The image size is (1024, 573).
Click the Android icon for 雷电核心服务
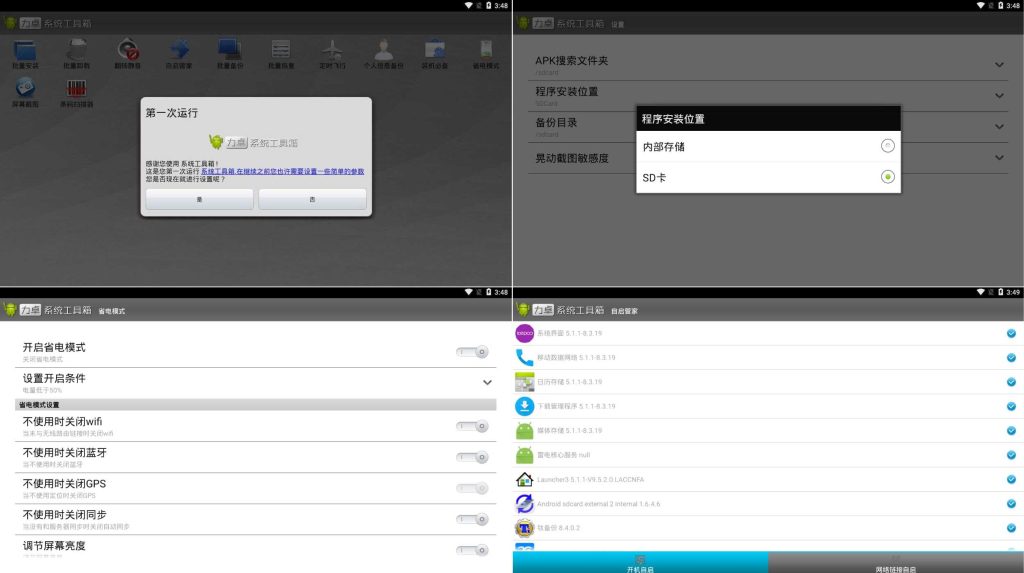(524, 455)
